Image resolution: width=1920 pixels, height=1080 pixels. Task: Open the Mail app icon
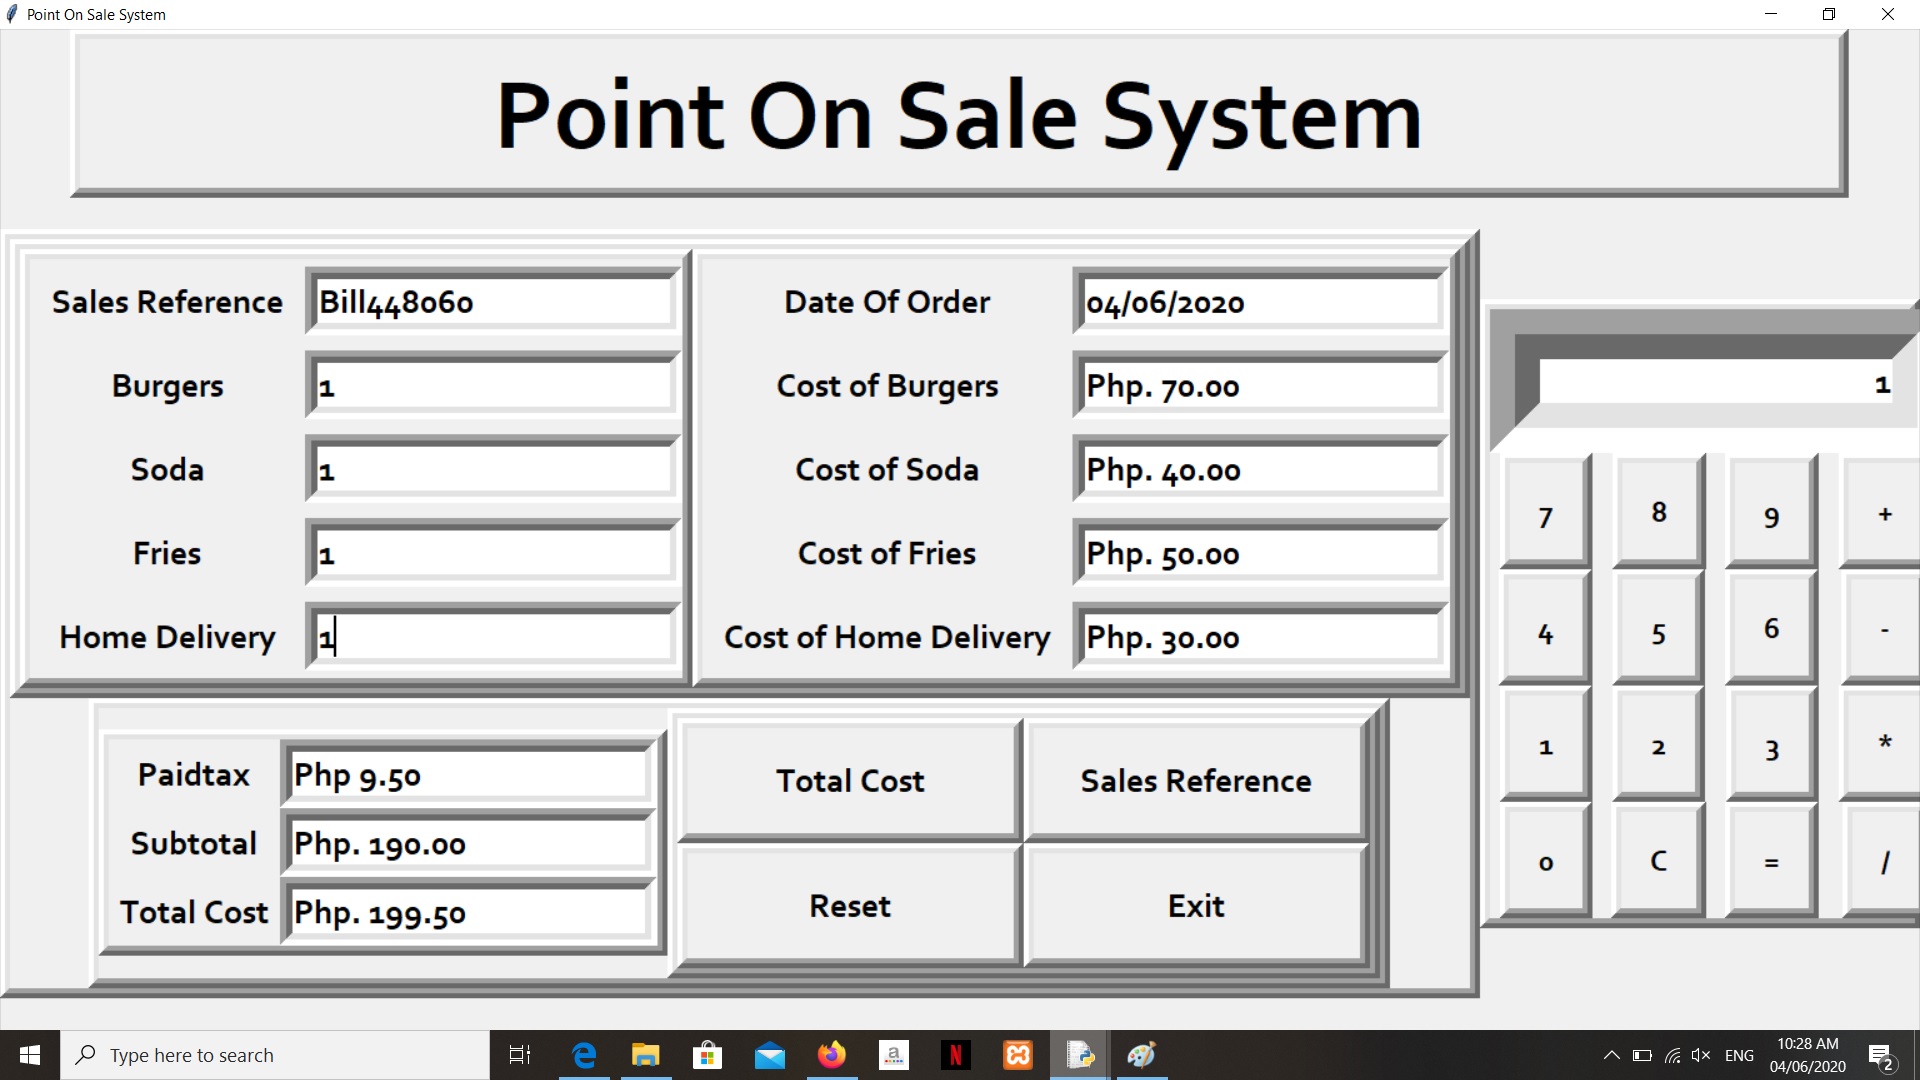point(769,1055)
